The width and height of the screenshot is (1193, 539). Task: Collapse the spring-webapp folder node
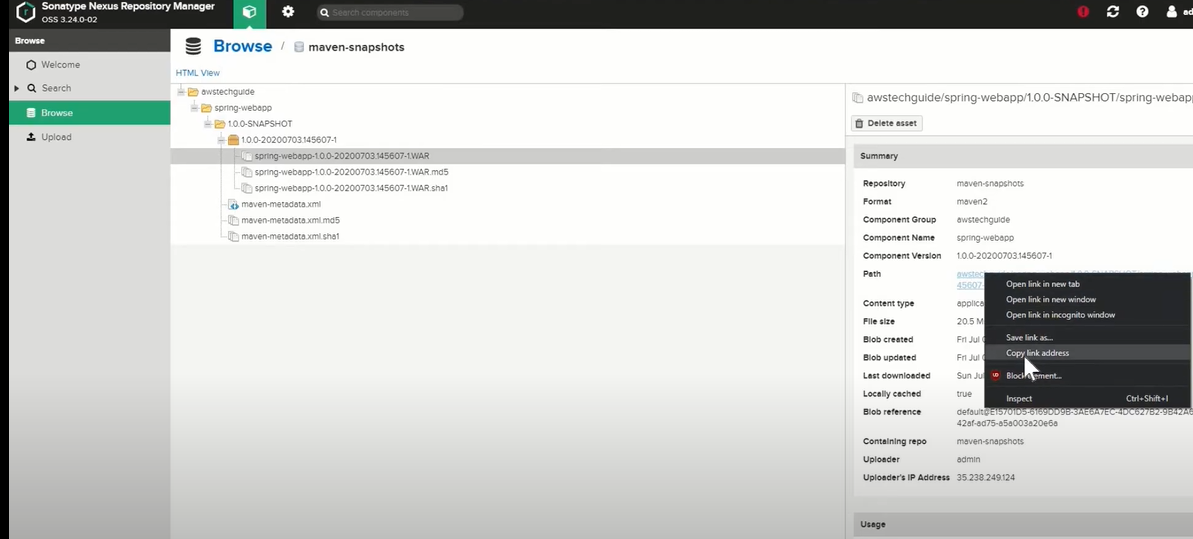point(195,108)
